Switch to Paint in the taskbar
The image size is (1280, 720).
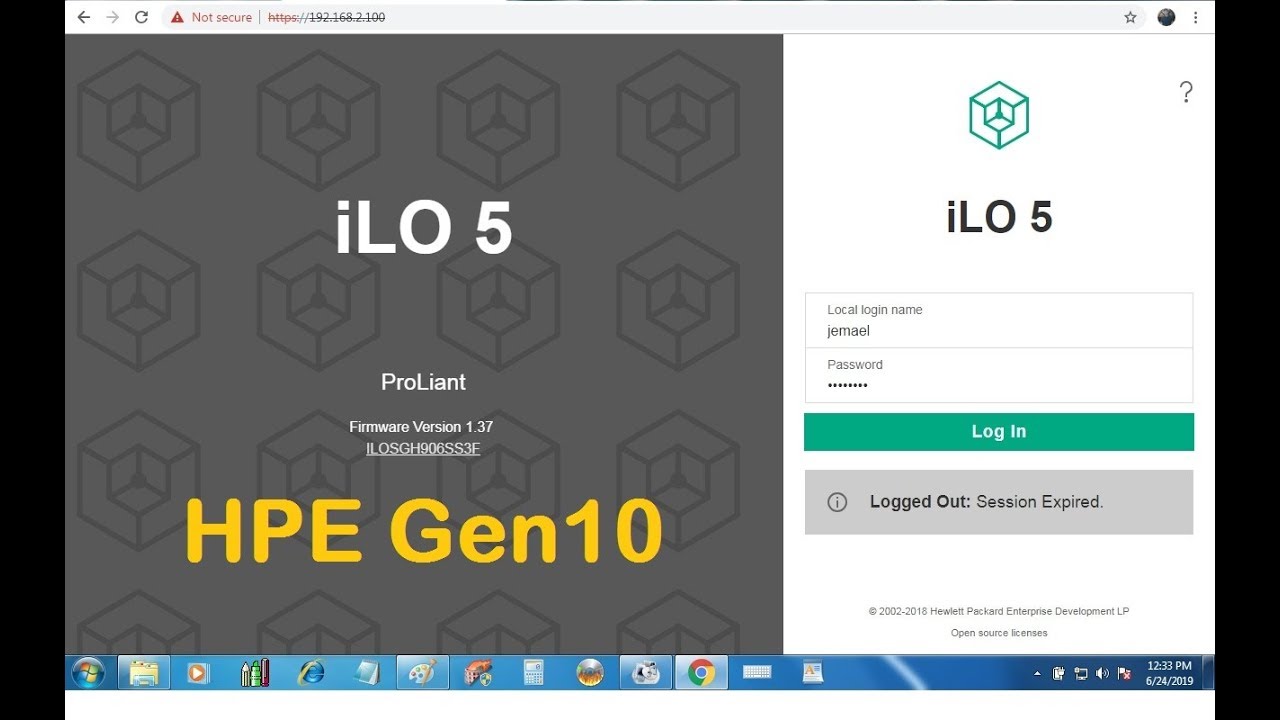422,673
